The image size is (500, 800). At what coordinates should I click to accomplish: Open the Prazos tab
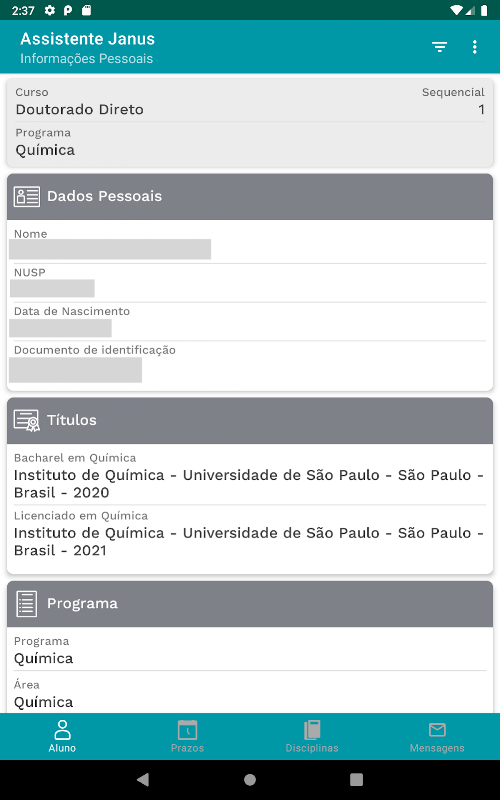tap(187, 736)
